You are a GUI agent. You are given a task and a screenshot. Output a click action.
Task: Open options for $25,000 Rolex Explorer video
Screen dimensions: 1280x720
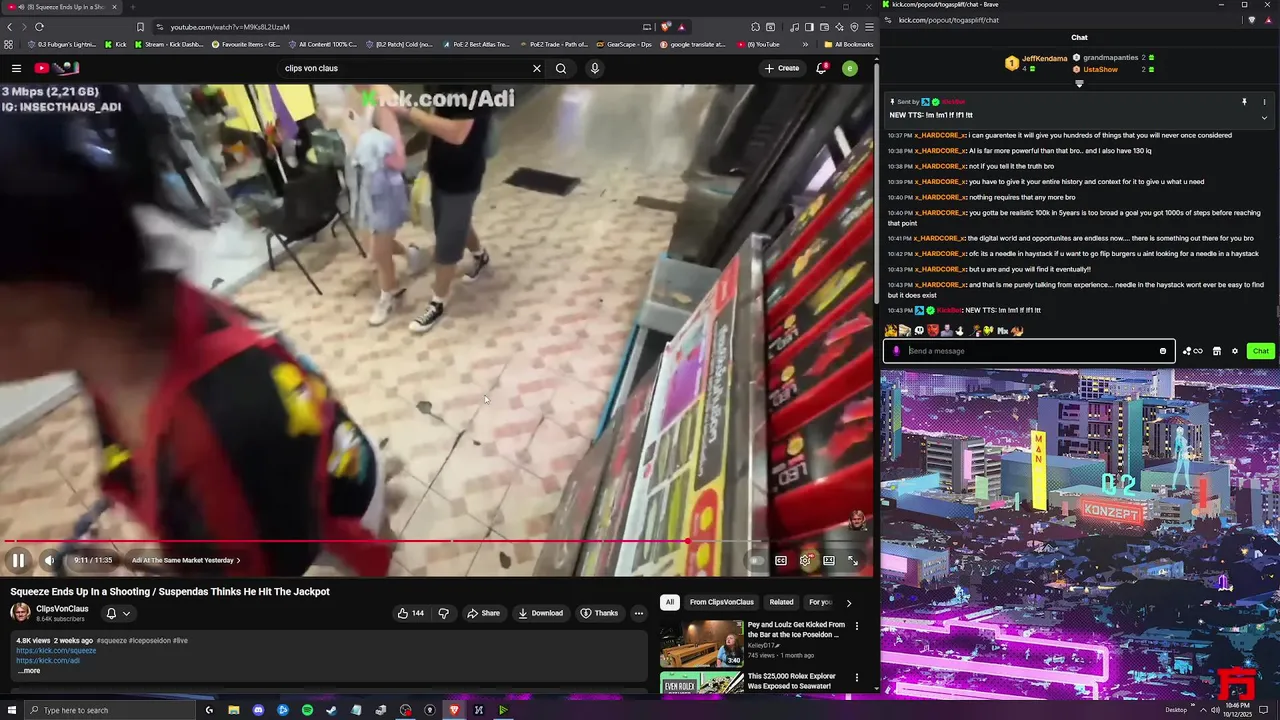pos(856,677)
